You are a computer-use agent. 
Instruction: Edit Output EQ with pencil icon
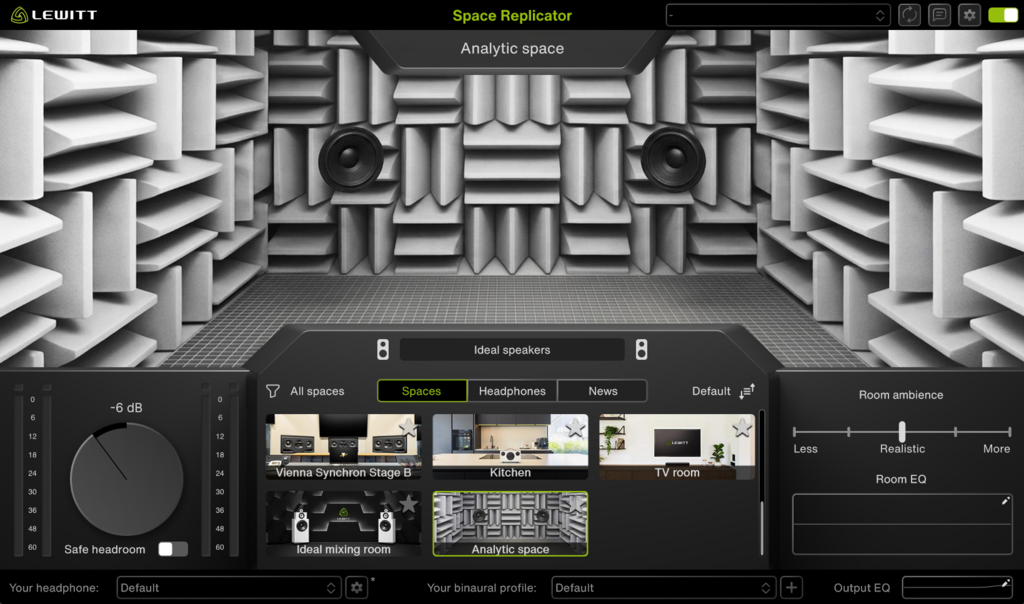(x=1006, y=583)
